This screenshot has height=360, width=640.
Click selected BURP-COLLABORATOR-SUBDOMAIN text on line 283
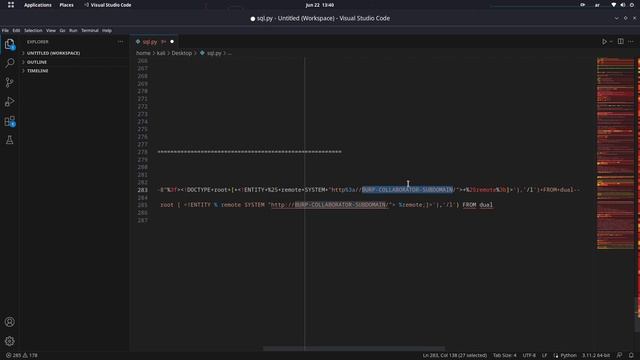[407, 190]
